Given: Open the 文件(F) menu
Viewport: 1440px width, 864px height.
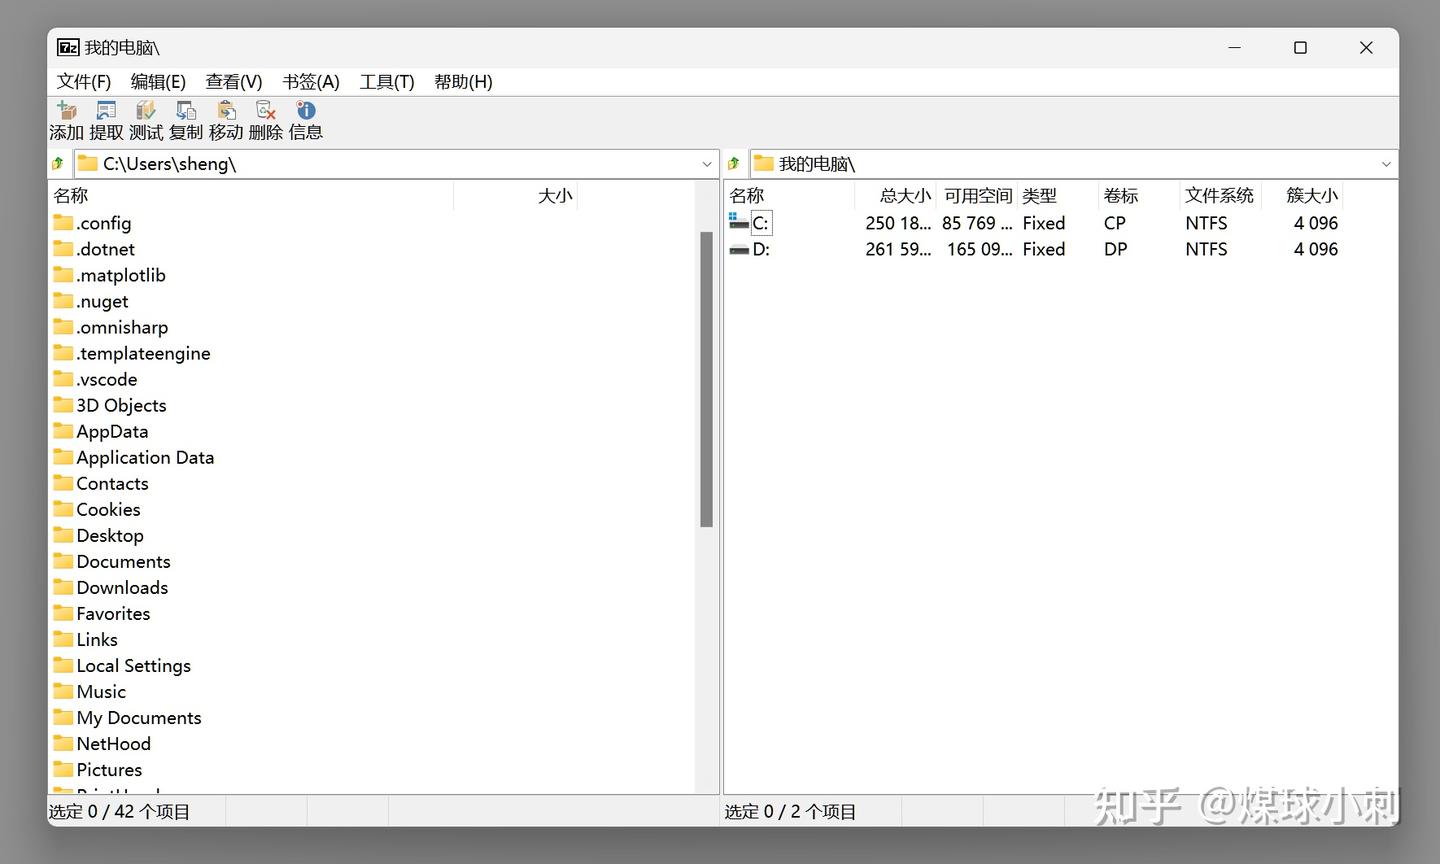Looking at the screenshot, I should tap(83, 81).
